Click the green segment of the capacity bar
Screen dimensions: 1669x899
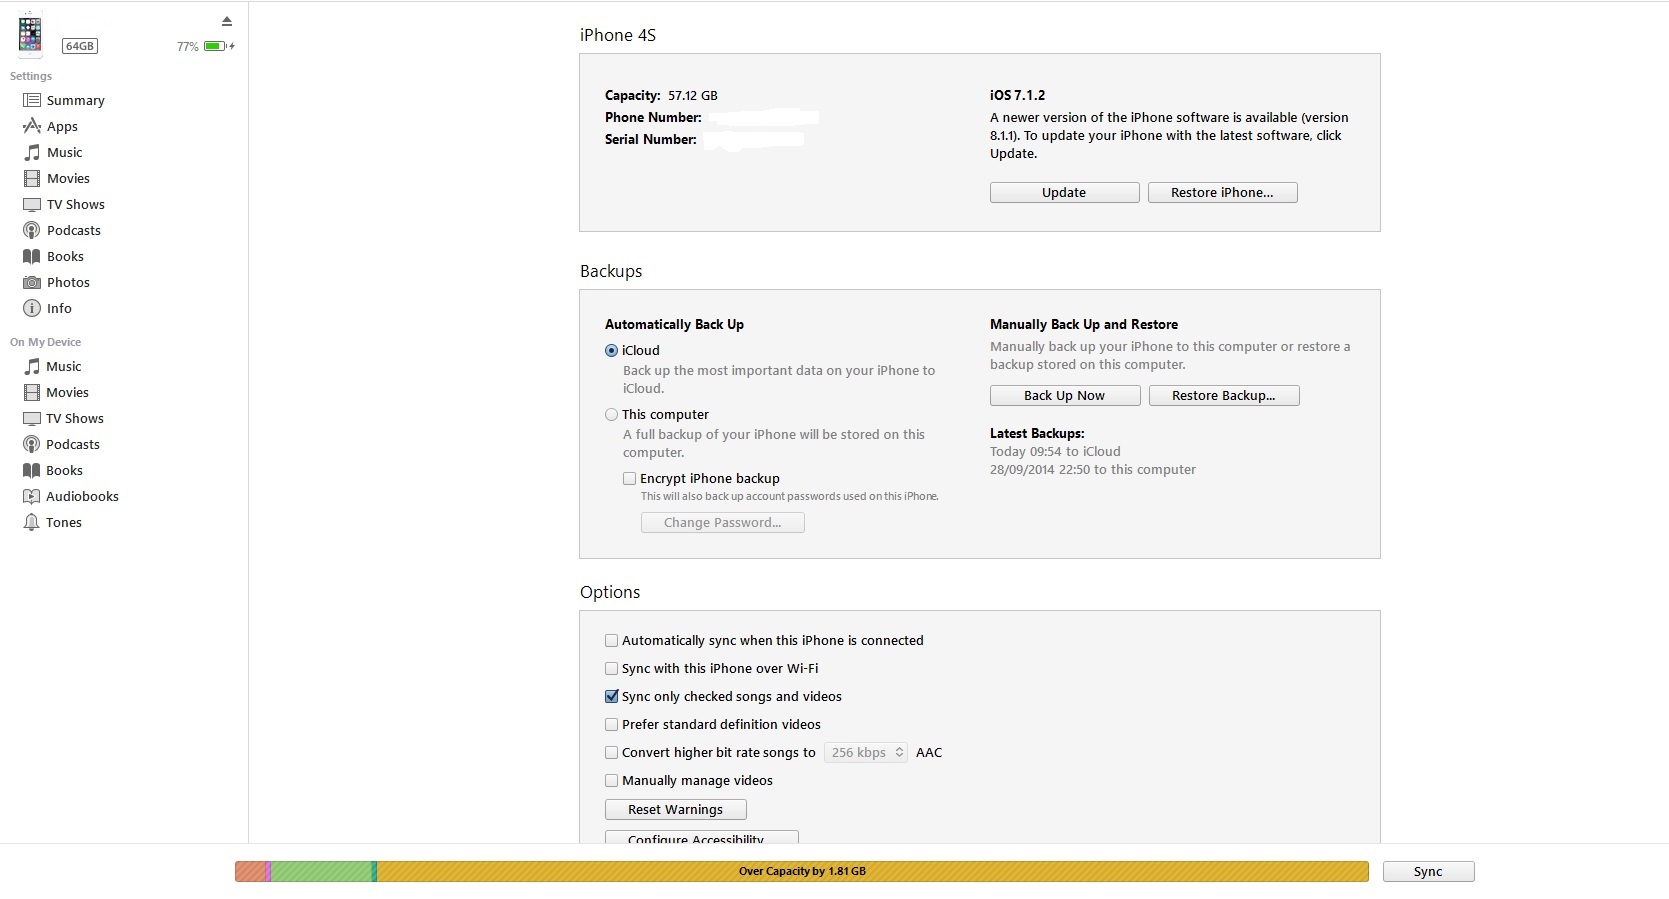(x=321, y=872)
